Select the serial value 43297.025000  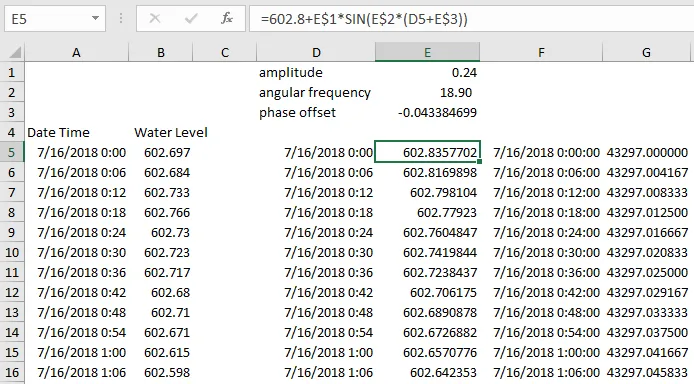coord(646,273)
